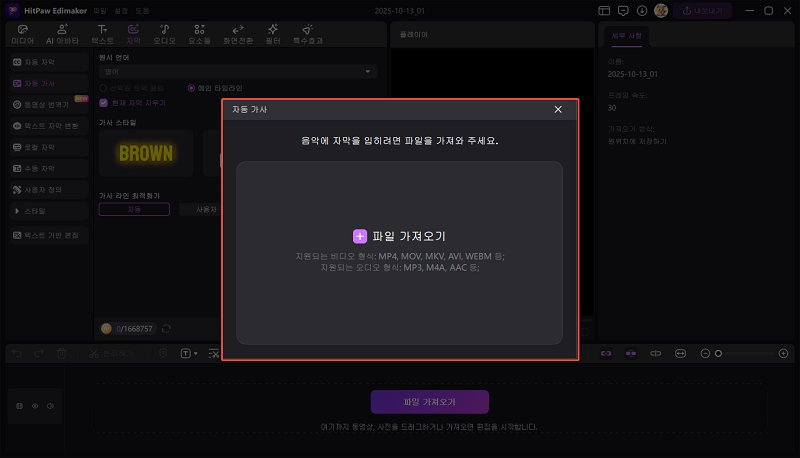Switch to the AI 아바타 tab
This screenshot has width=800, height=458.
[63, 35]
